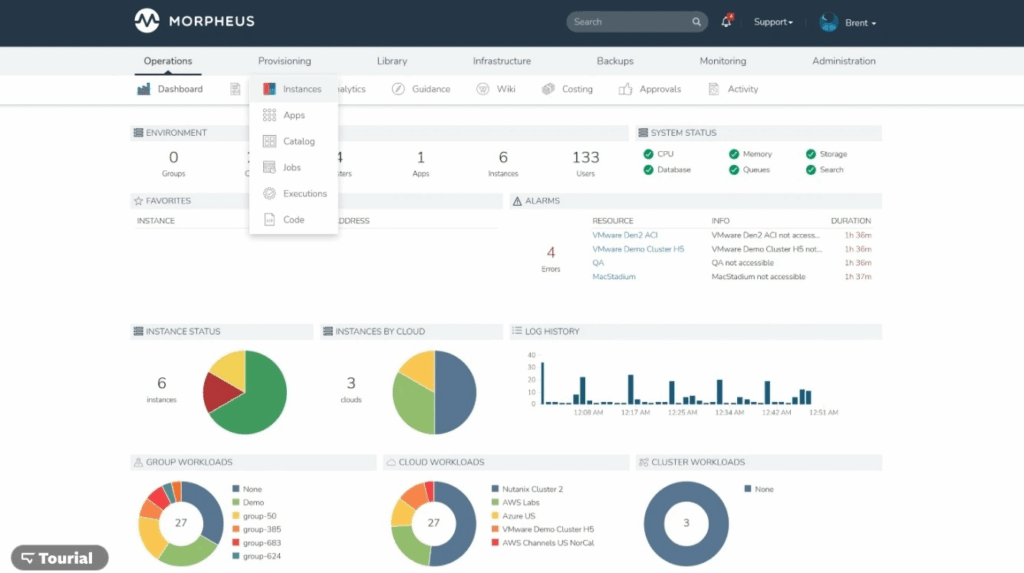This screenshot has height=573, width=1024.
Task: Click the Activity document icon
Action: (x=713, y=89)
